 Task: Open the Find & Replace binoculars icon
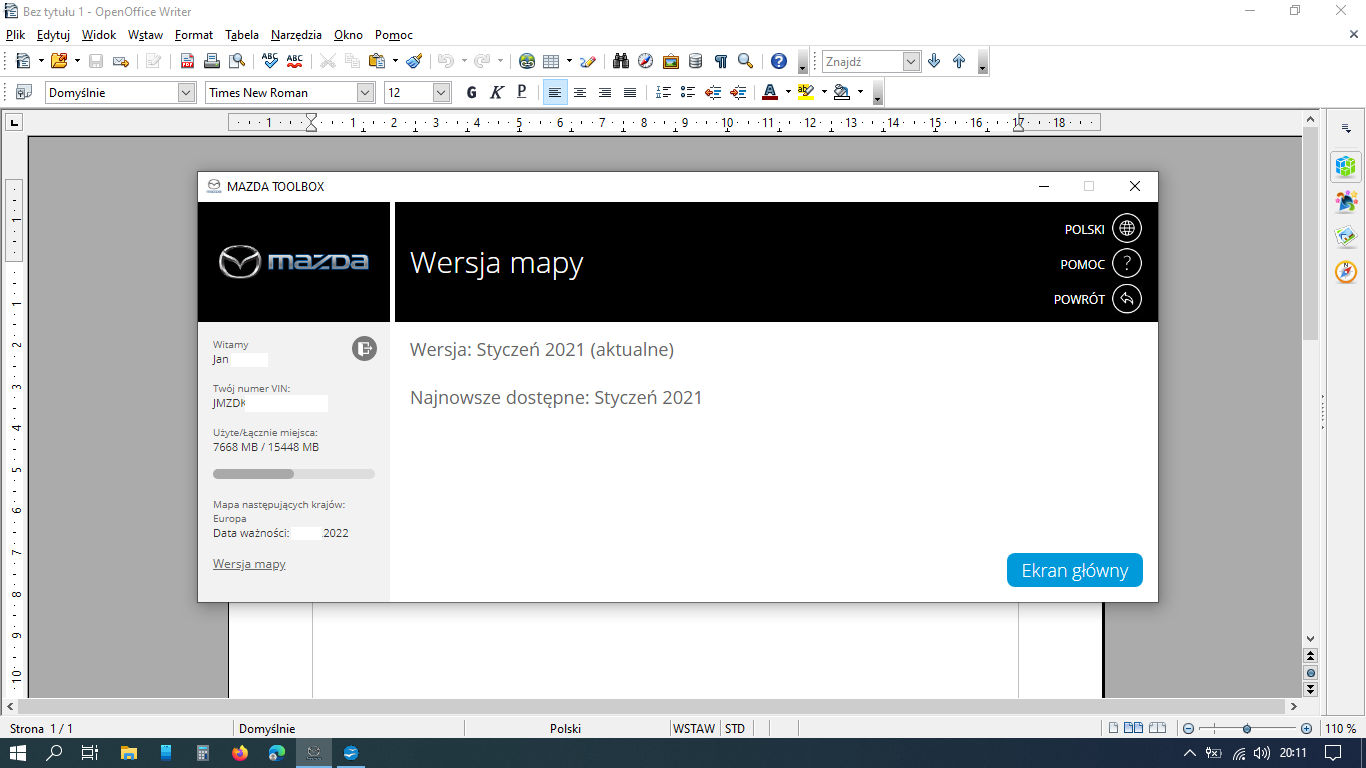tap(621, 61)
